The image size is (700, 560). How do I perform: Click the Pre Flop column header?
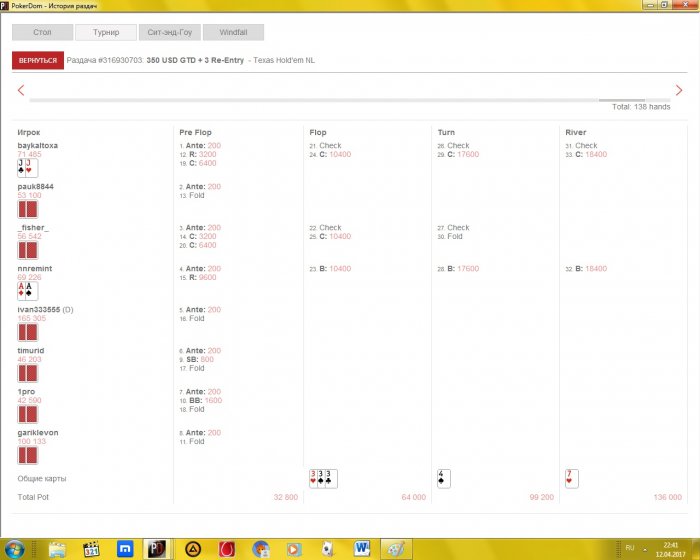pyautogui.click(x=195, y=132)
